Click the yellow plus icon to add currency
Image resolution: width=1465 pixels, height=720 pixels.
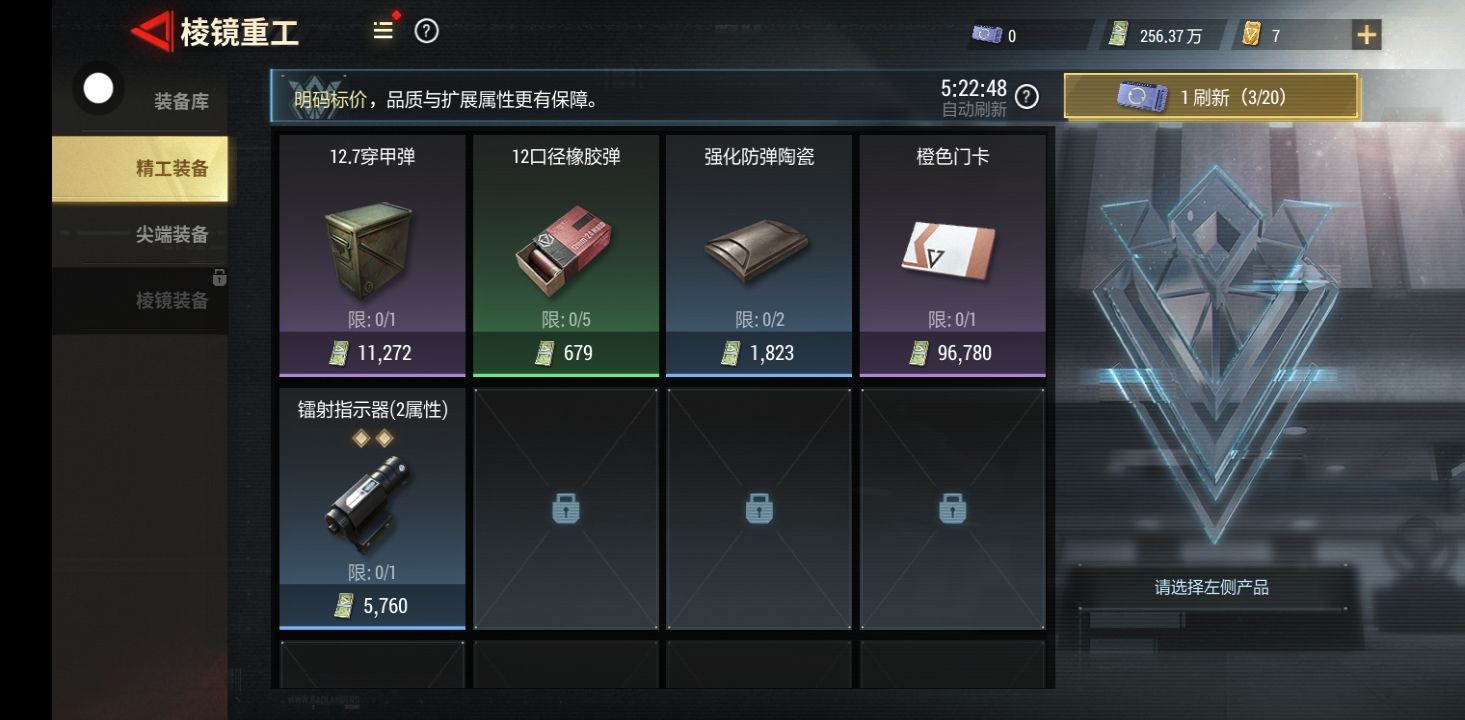1366,36
